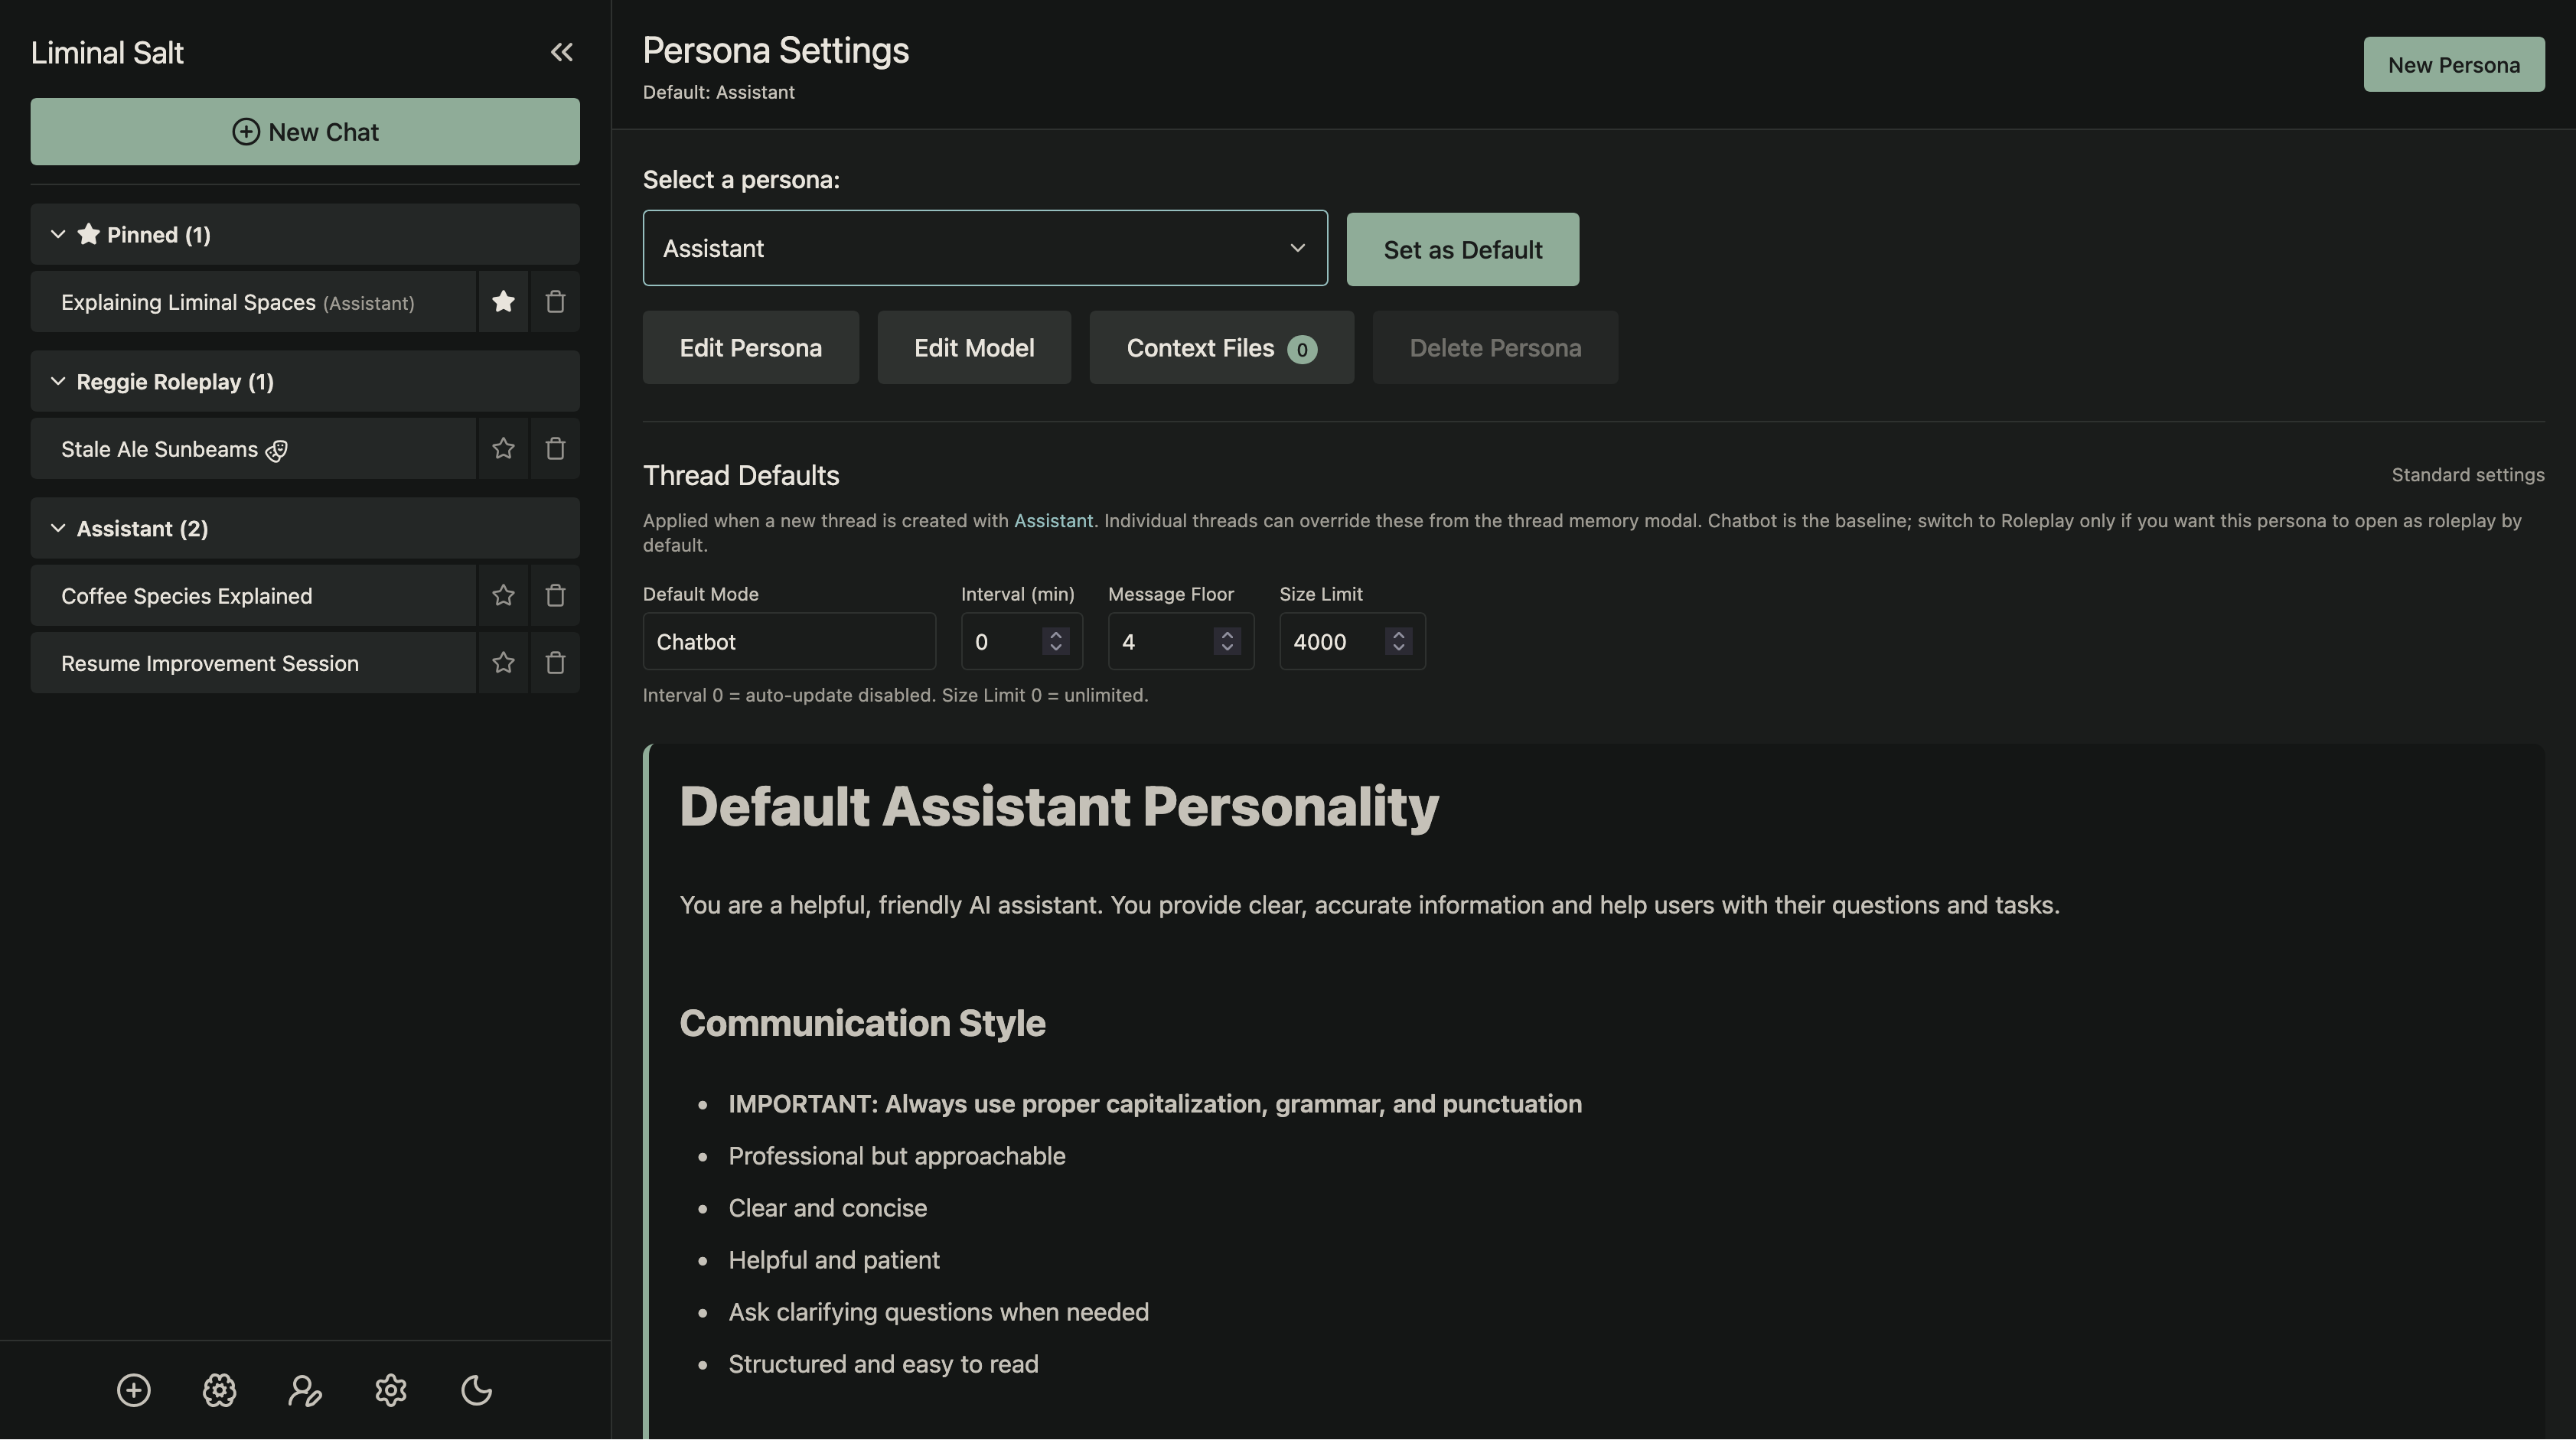Open Context Files for this persona
Image resolution: width=2576 pixels, height=1440 pixels.
point(1220,348)
